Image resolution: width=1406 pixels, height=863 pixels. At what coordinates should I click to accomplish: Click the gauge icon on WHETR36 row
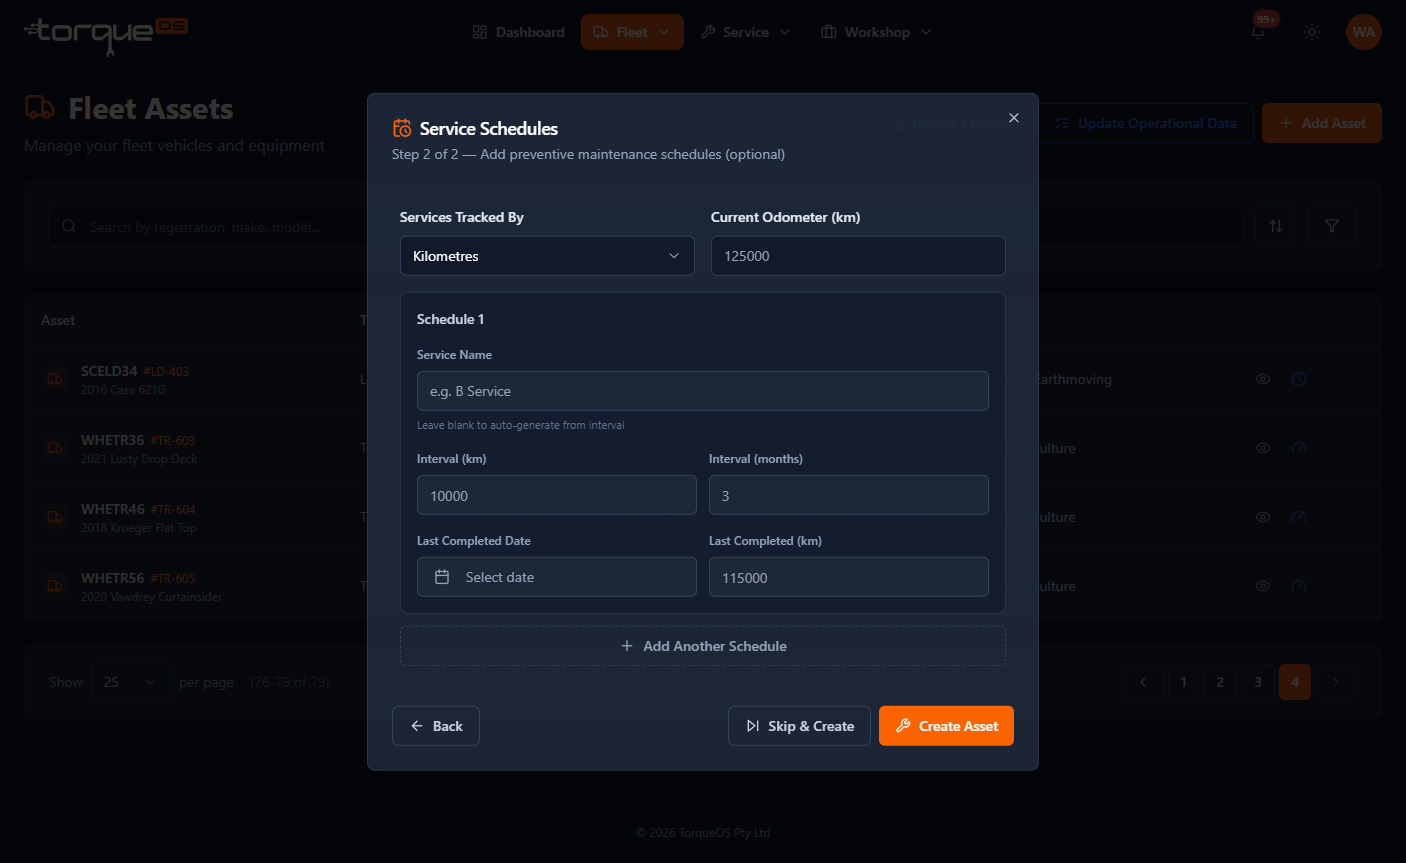pyautogui.click(x=1299, y=448)
